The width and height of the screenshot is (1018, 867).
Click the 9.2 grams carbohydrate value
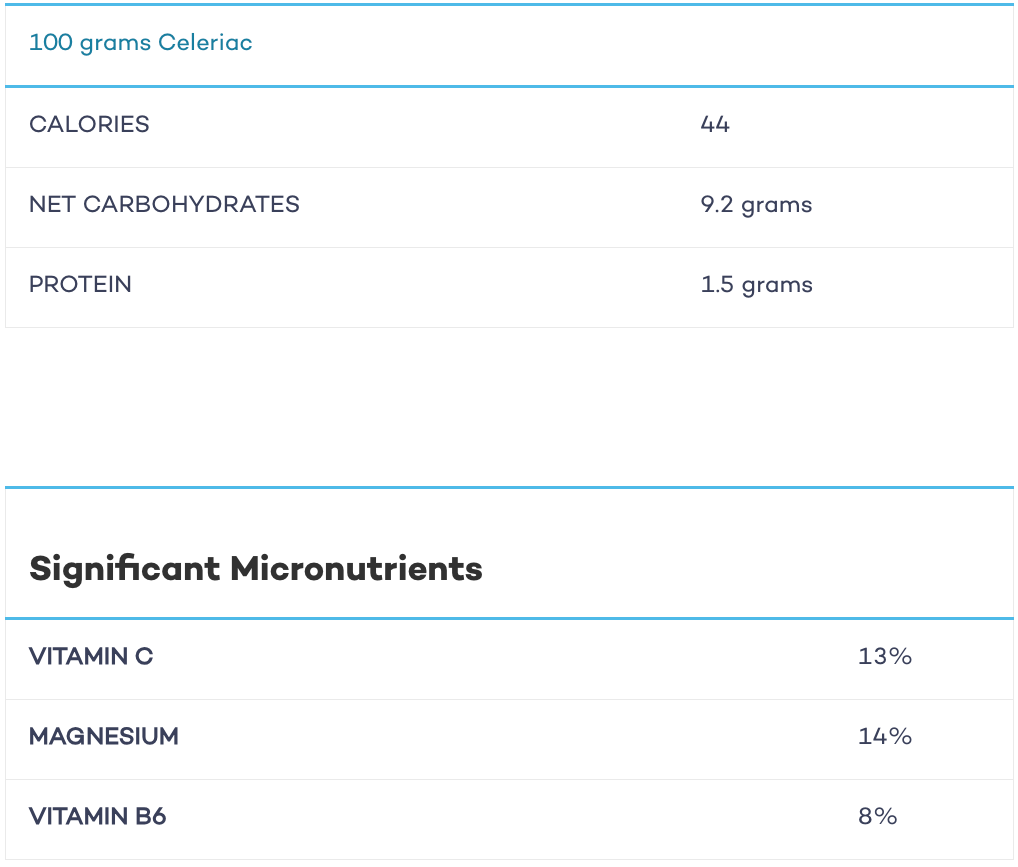(756, 205)
